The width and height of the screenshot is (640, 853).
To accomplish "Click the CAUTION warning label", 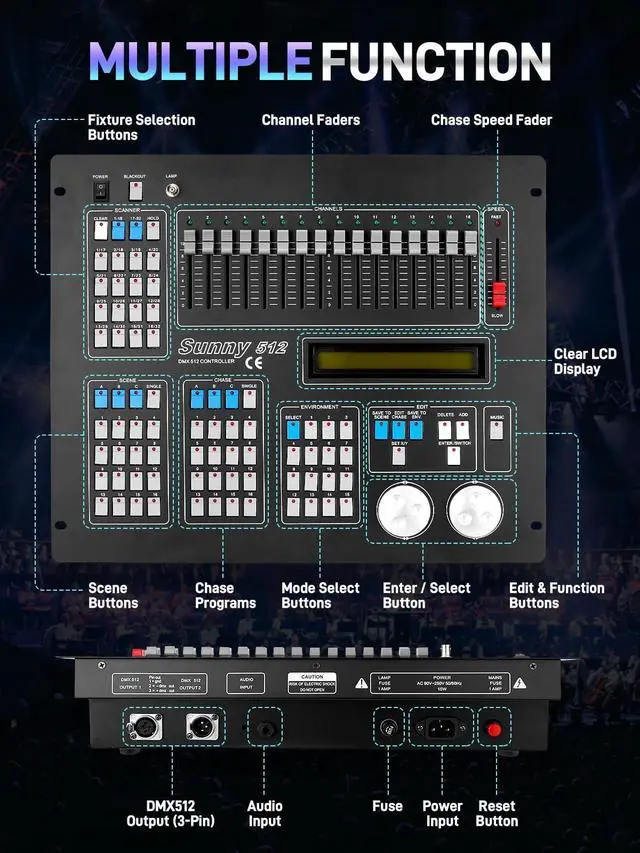I will [312, 683].
